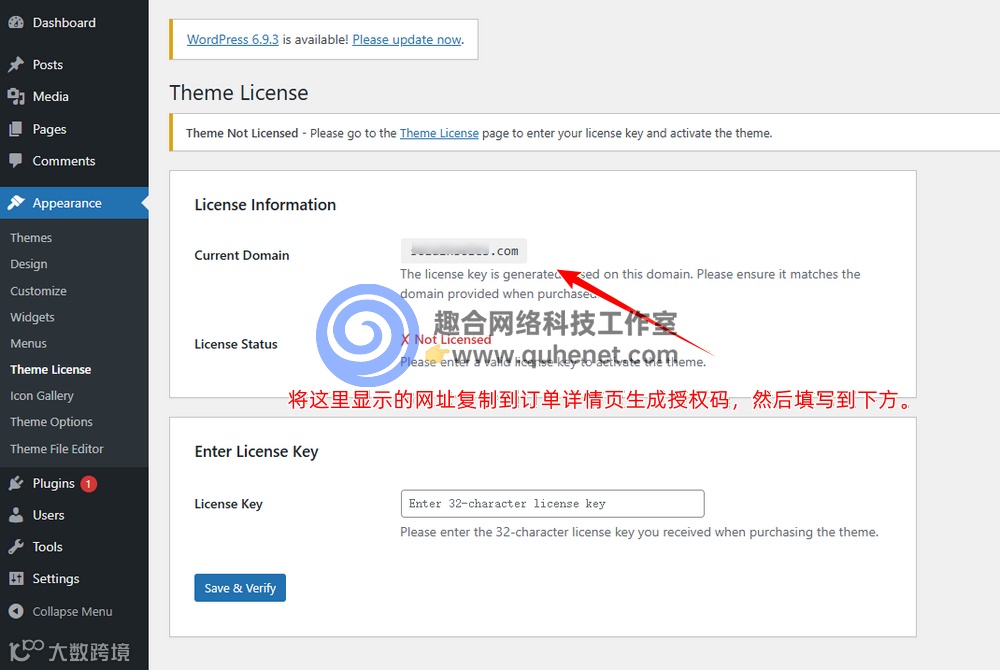
Task: Click the Tools wrench icon
Action: point(16,547)
